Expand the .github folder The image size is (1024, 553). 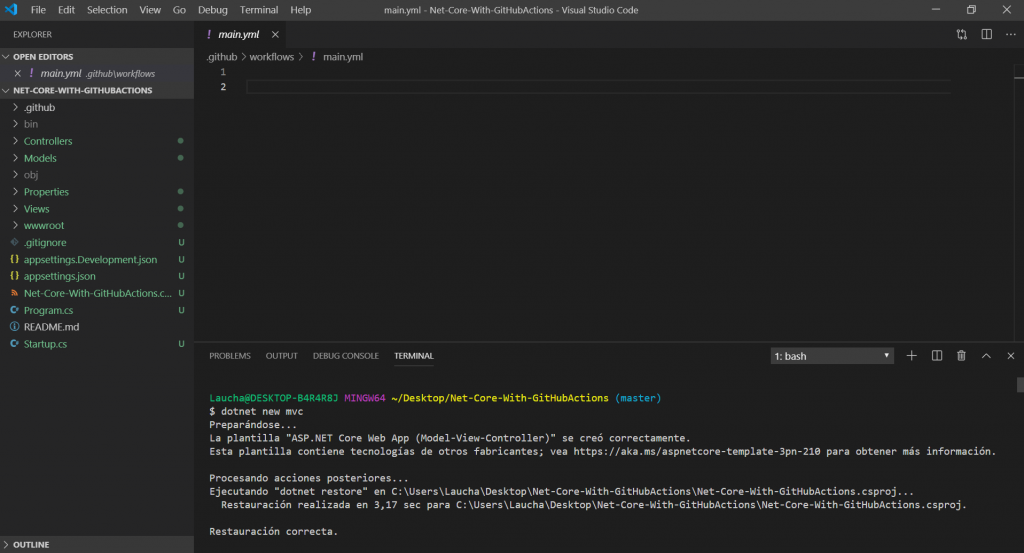click(x=15, y=107)
